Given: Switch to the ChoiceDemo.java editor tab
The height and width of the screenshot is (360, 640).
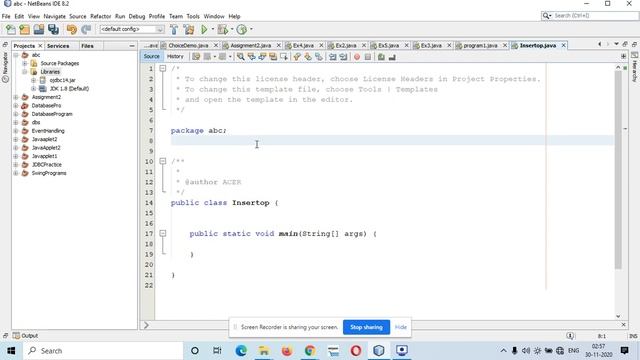Looking at the screenshot, I should [x=188, y=45].
